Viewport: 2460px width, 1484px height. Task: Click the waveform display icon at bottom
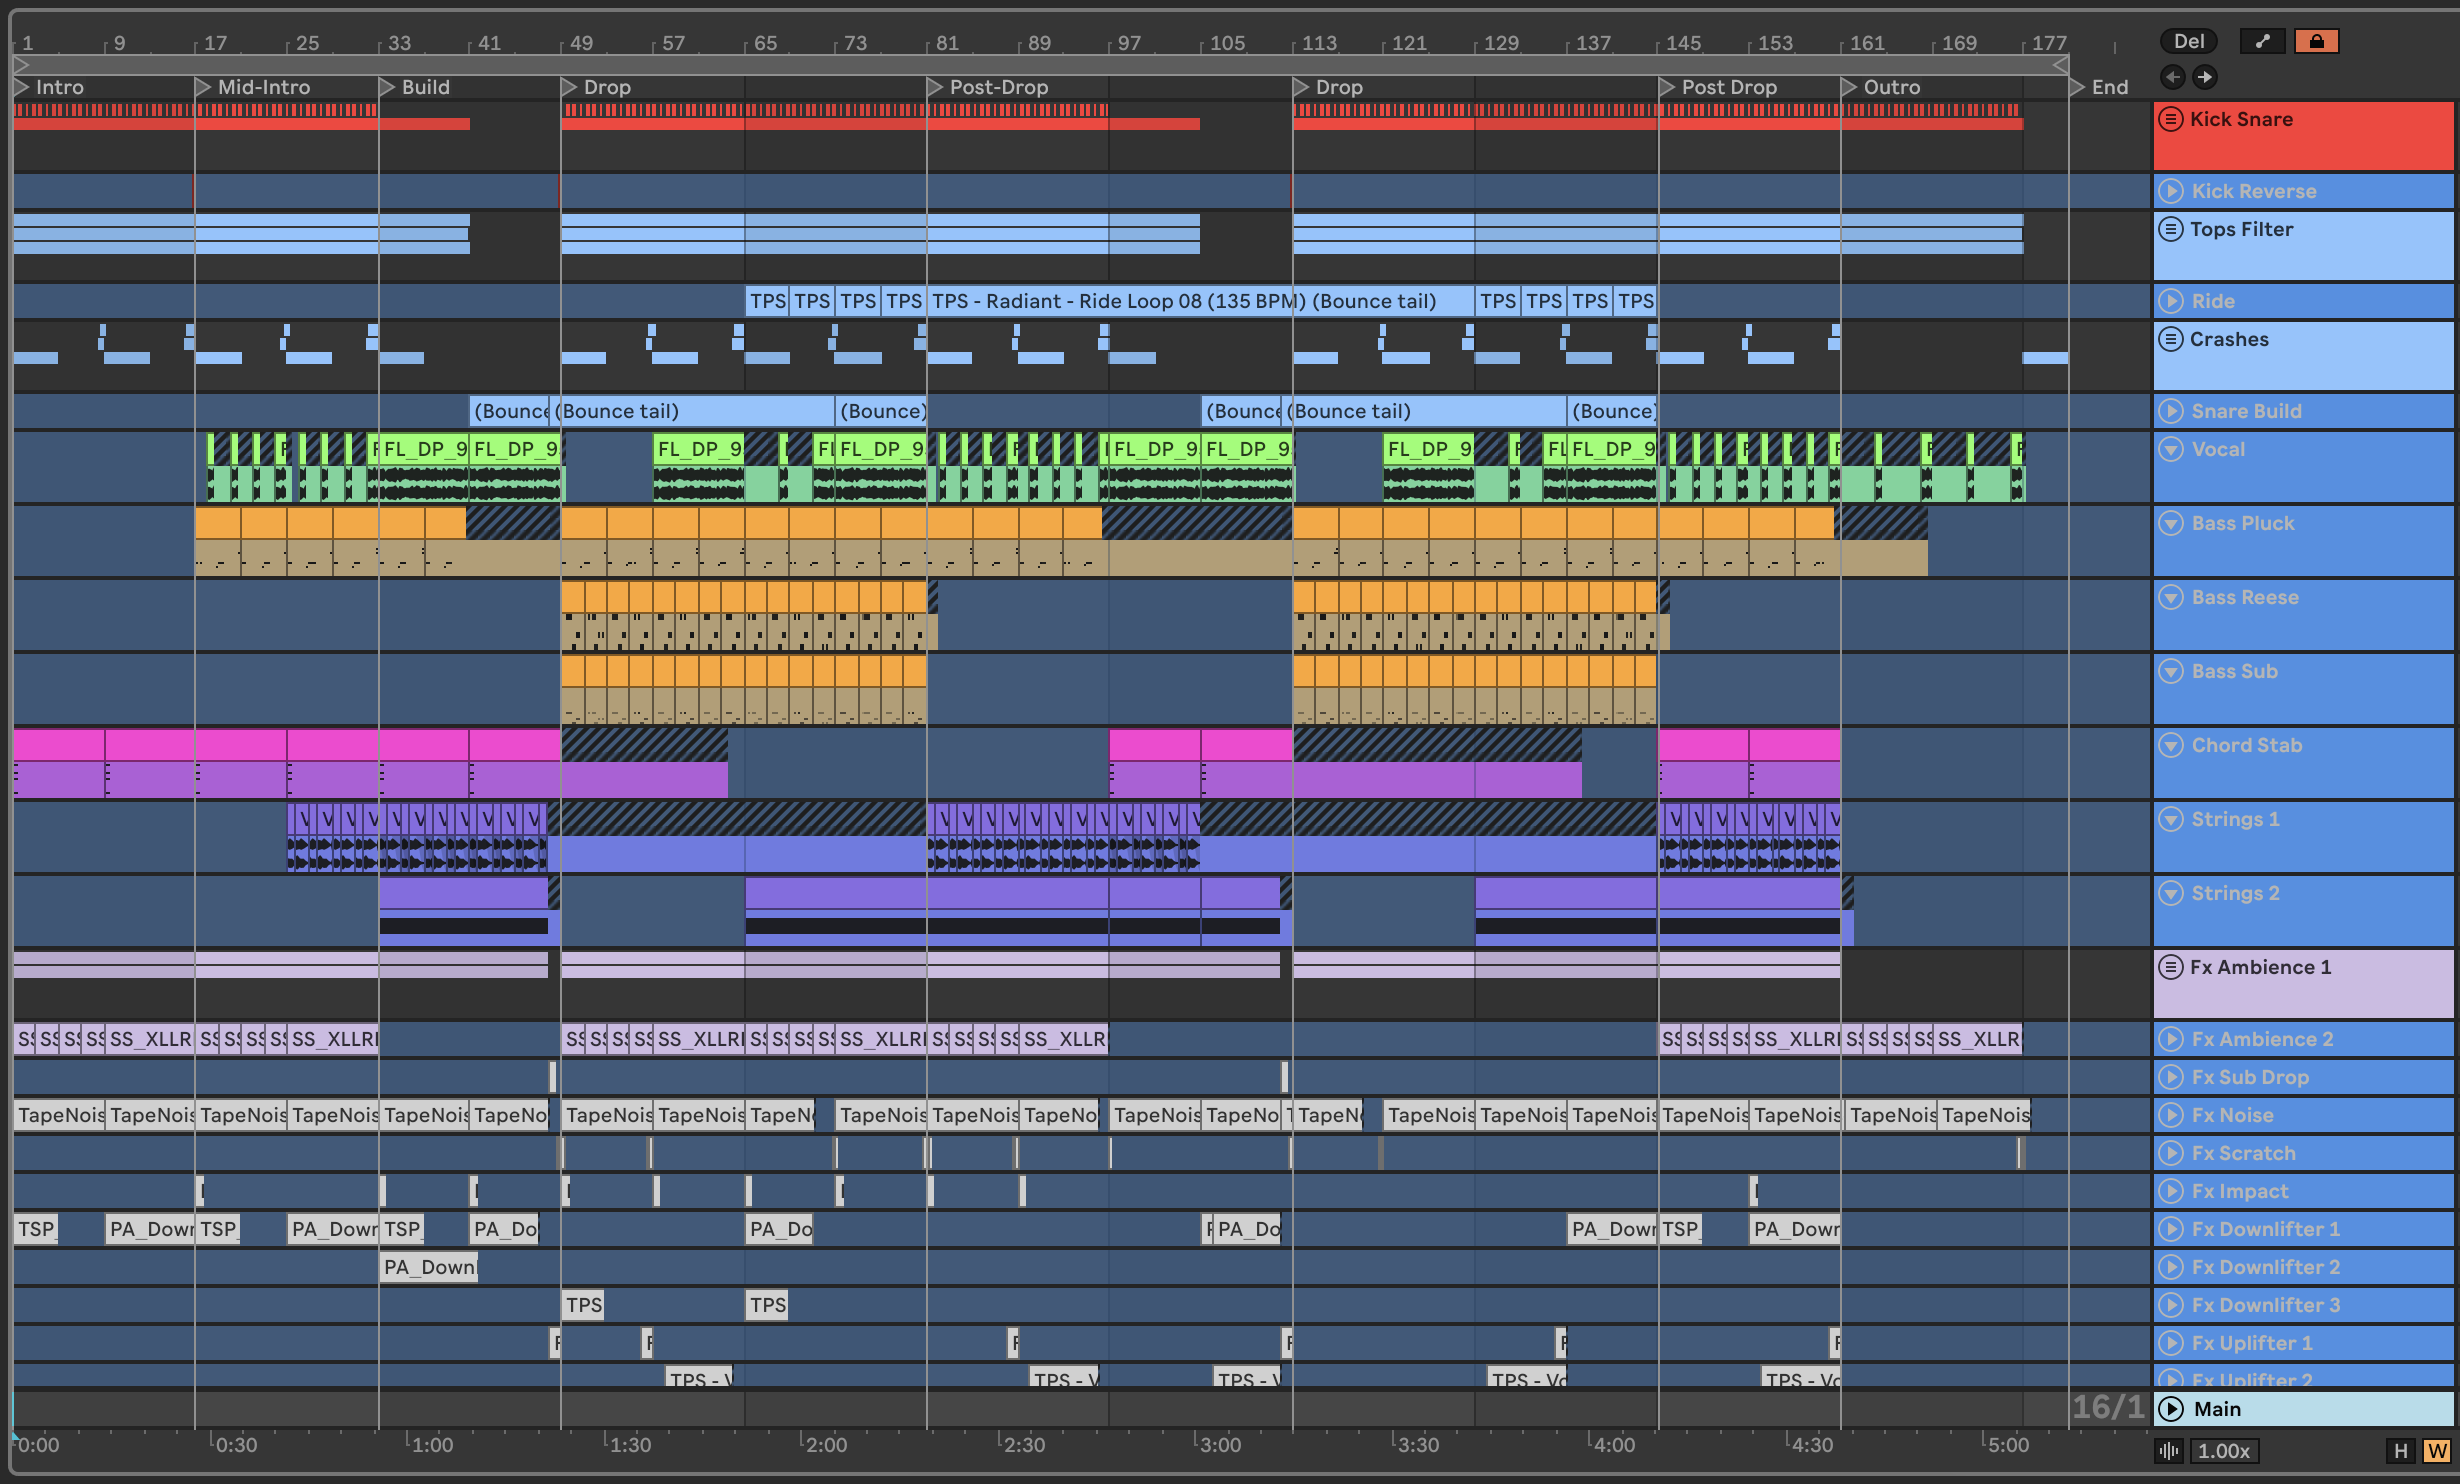(2169, 1451)
